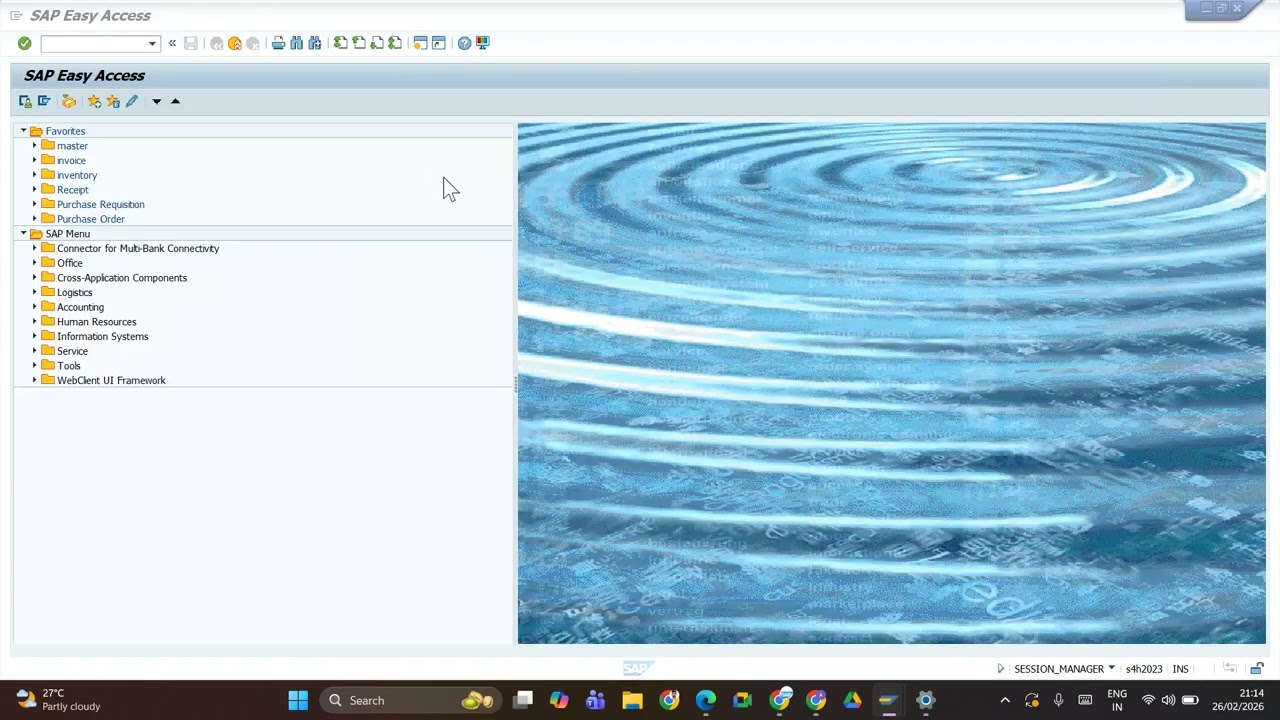Screen dimensions: 1280x720
Task: Open Microsoft Teams from taskbar
Action: click(596, 700)
